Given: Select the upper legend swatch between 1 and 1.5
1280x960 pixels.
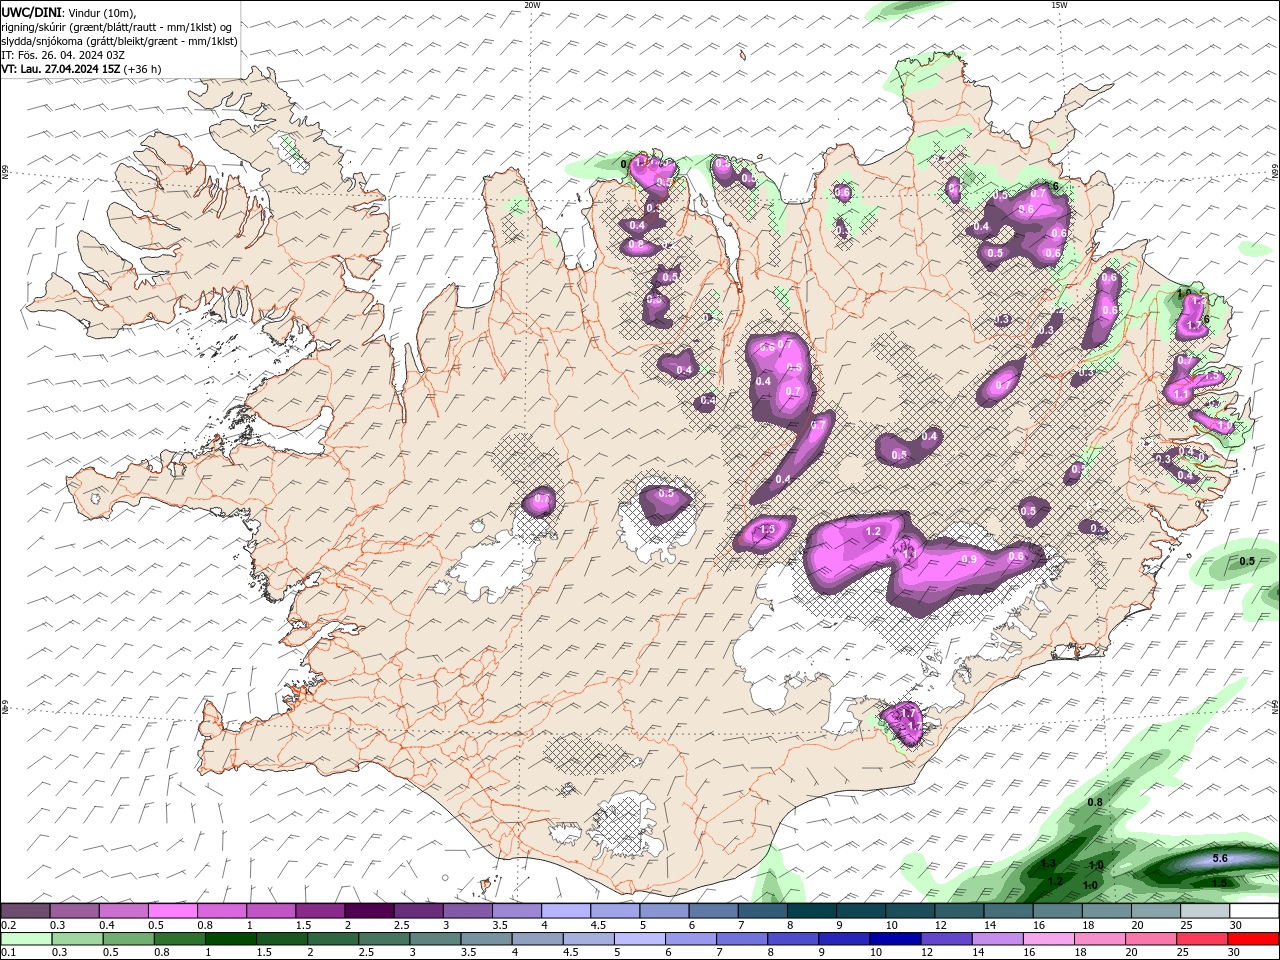Looking at the screenshot, I should click(270, 911).
